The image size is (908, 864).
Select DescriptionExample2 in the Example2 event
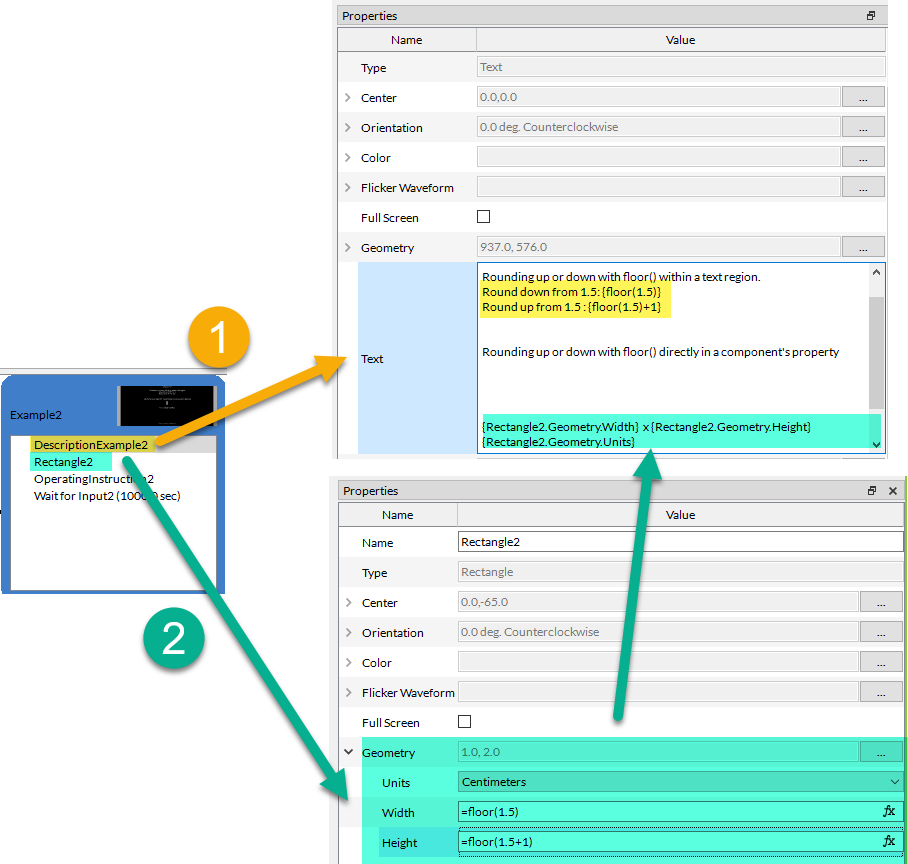pyautogui.click(x=90, y=445)
